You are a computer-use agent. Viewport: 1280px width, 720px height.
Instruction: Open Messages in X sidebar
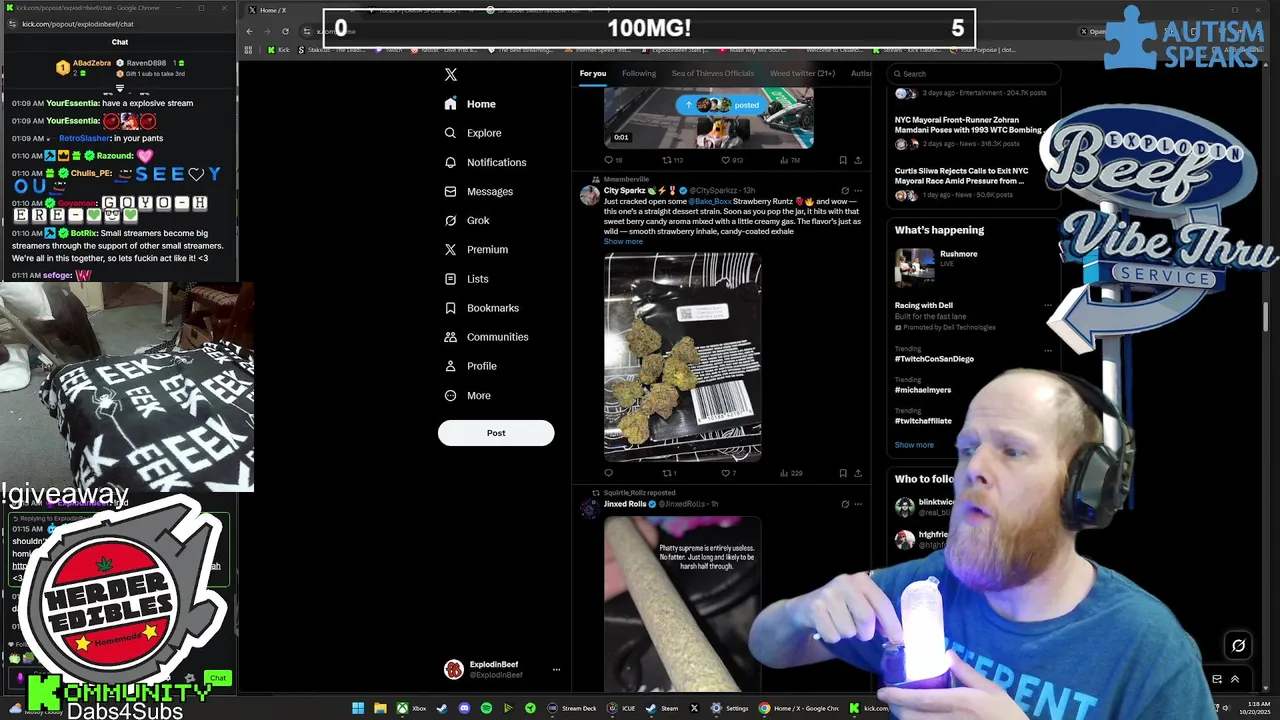click(x=479, y=191)
